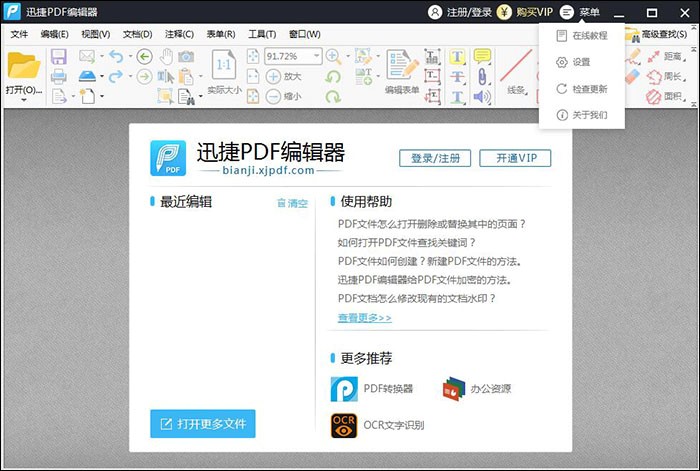Image resolution: width=700 pixels, height=471 pixels.
Task: Open the 文档(D) menu
Action: (x=138, y=34)
